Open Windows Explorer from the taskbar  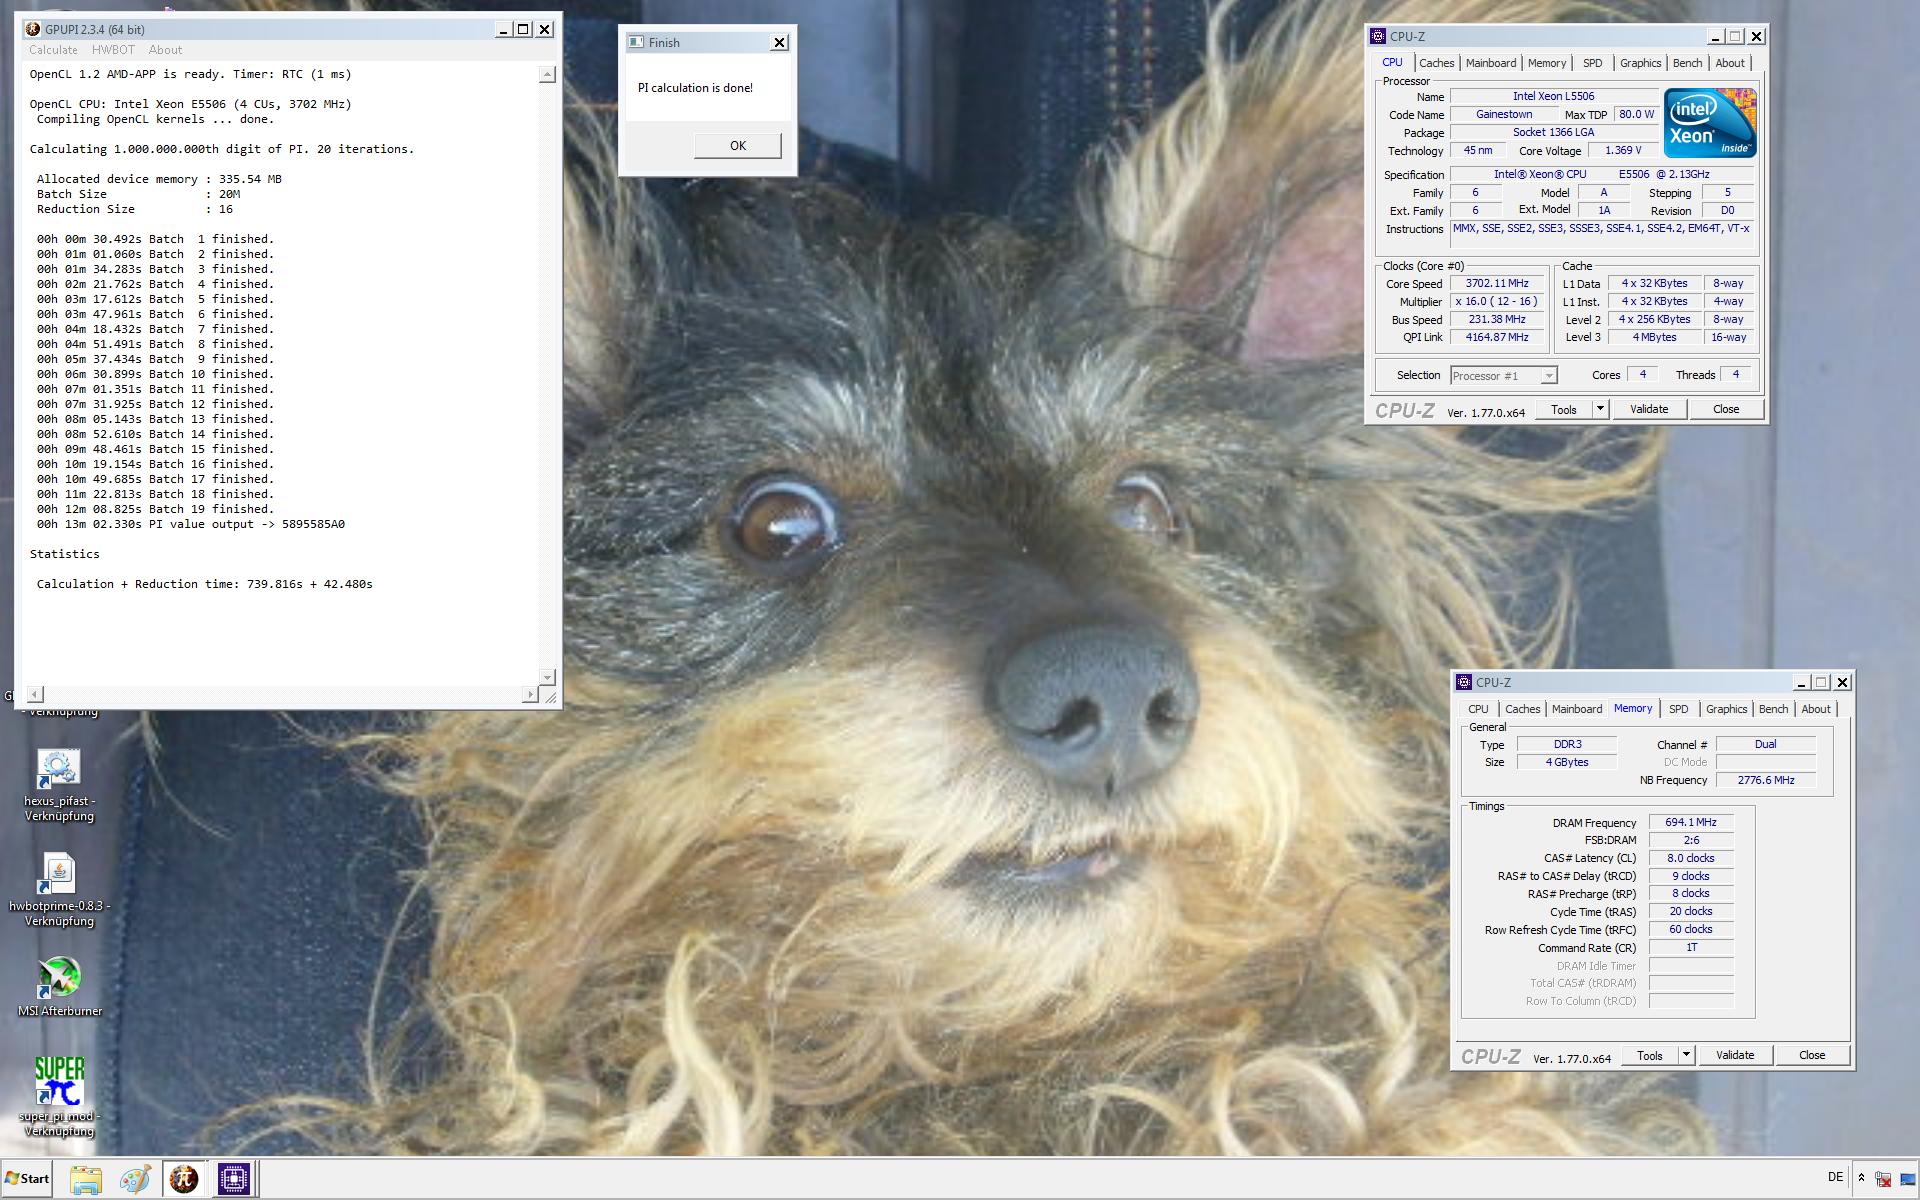point(86,1179)
